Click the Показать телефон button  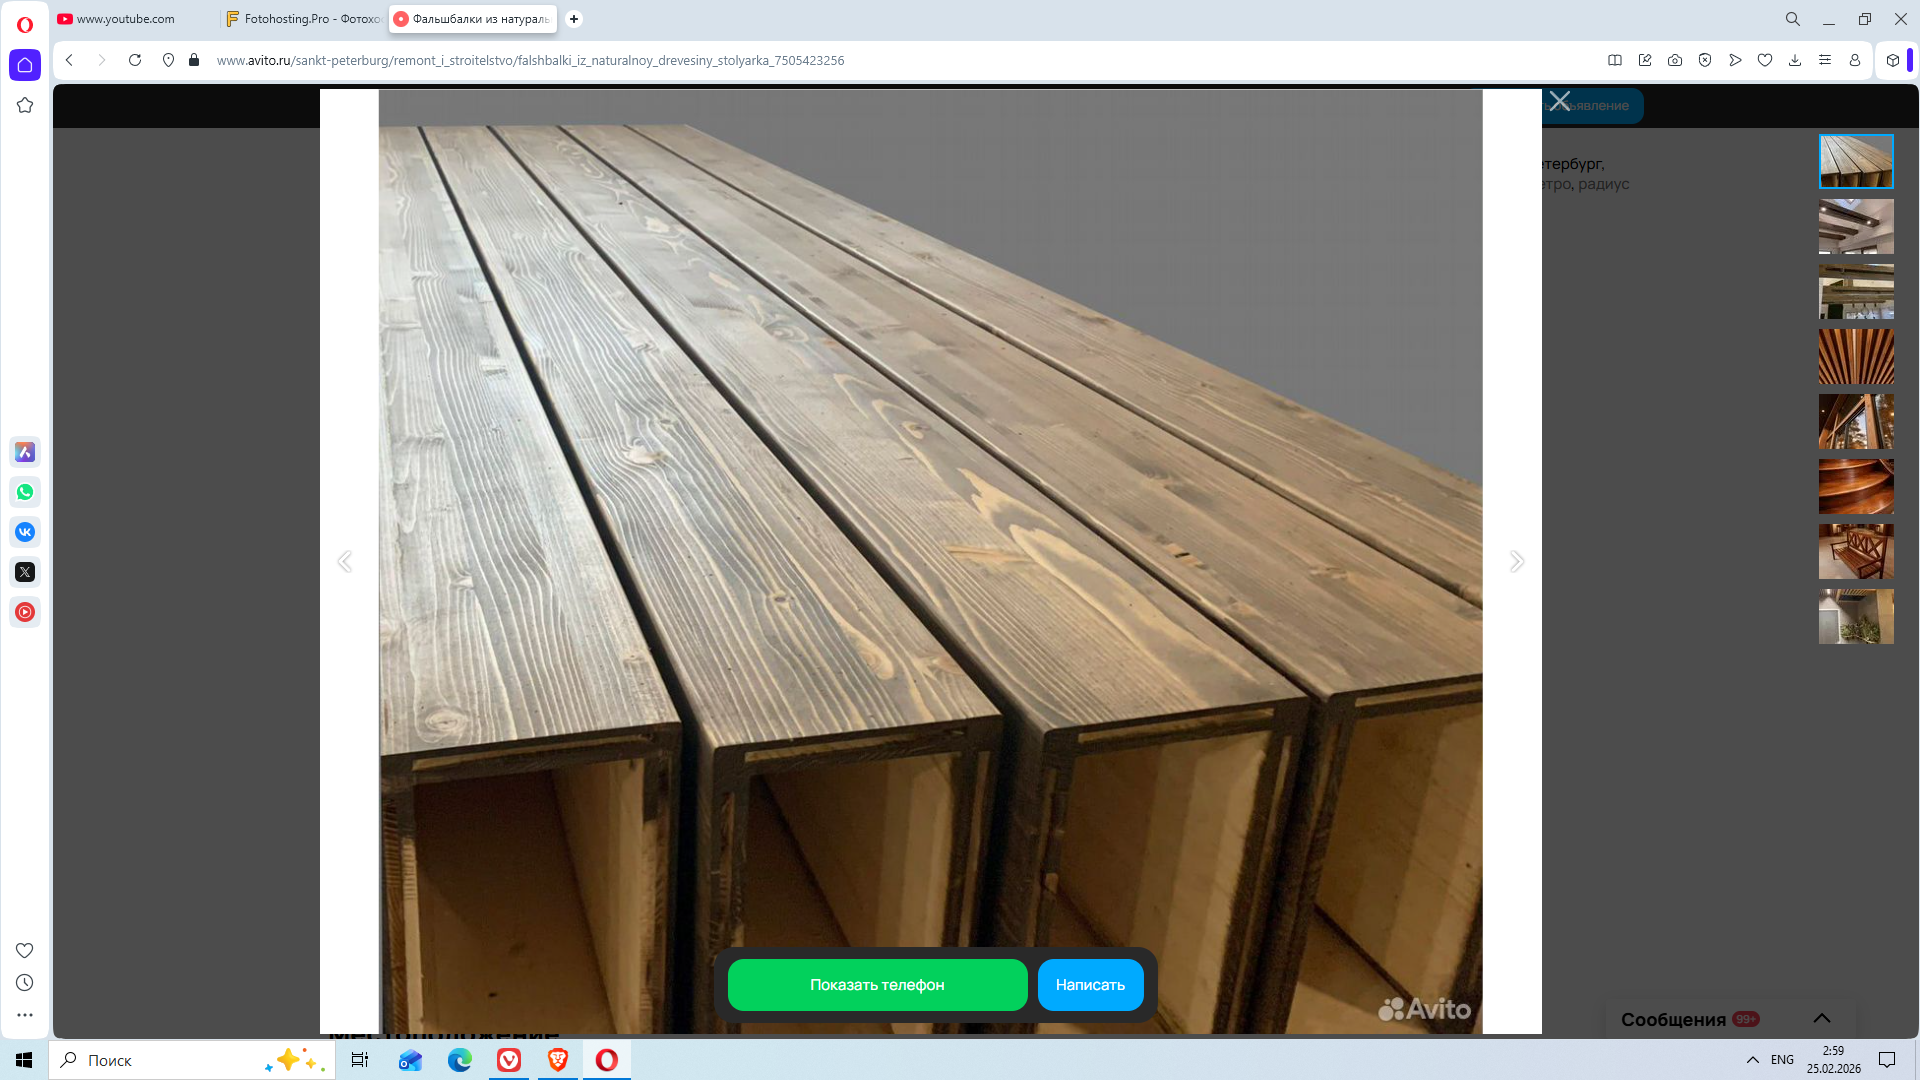877,985
